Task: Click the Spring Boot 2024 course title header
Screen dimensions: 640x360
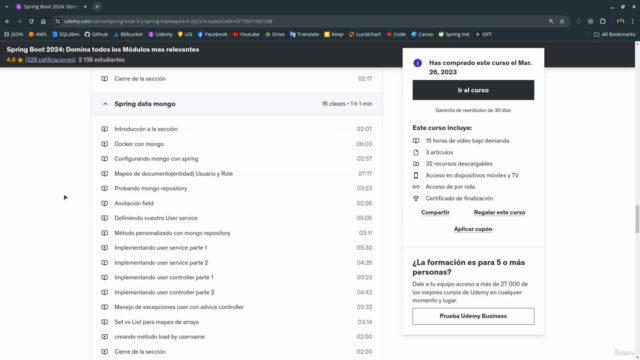Action: pyautogui.click(x=103, y=49)
